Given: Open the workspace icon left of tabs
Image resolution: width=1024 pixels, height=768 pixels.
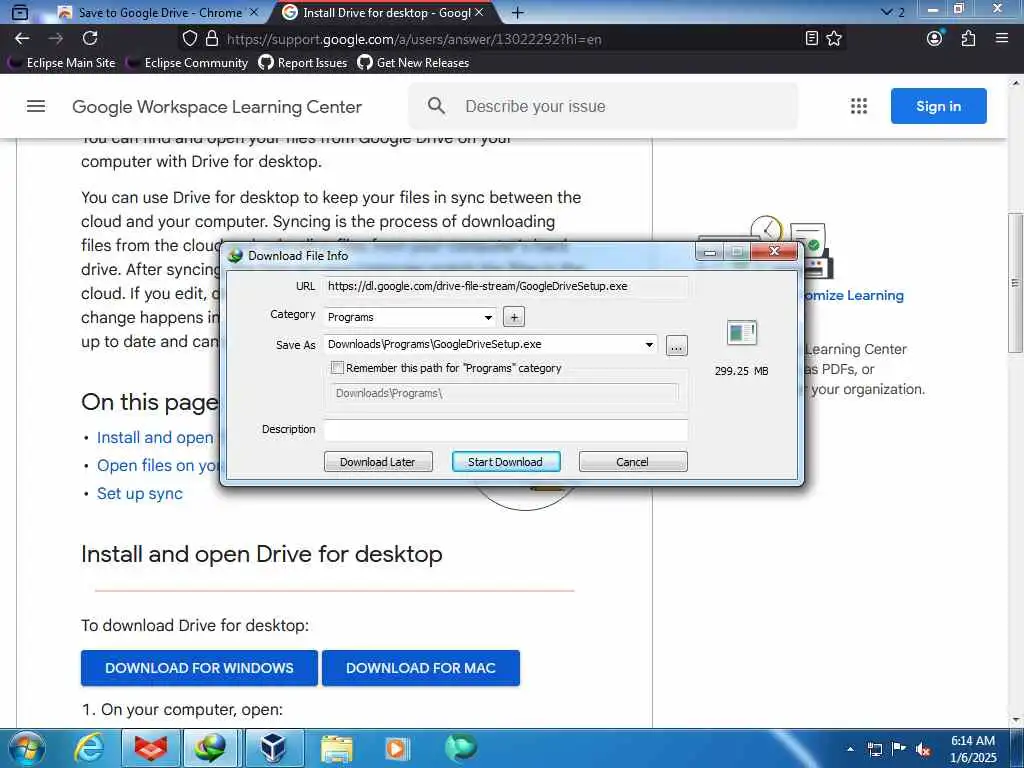Looking at the screenshot, I should [20, 12].
